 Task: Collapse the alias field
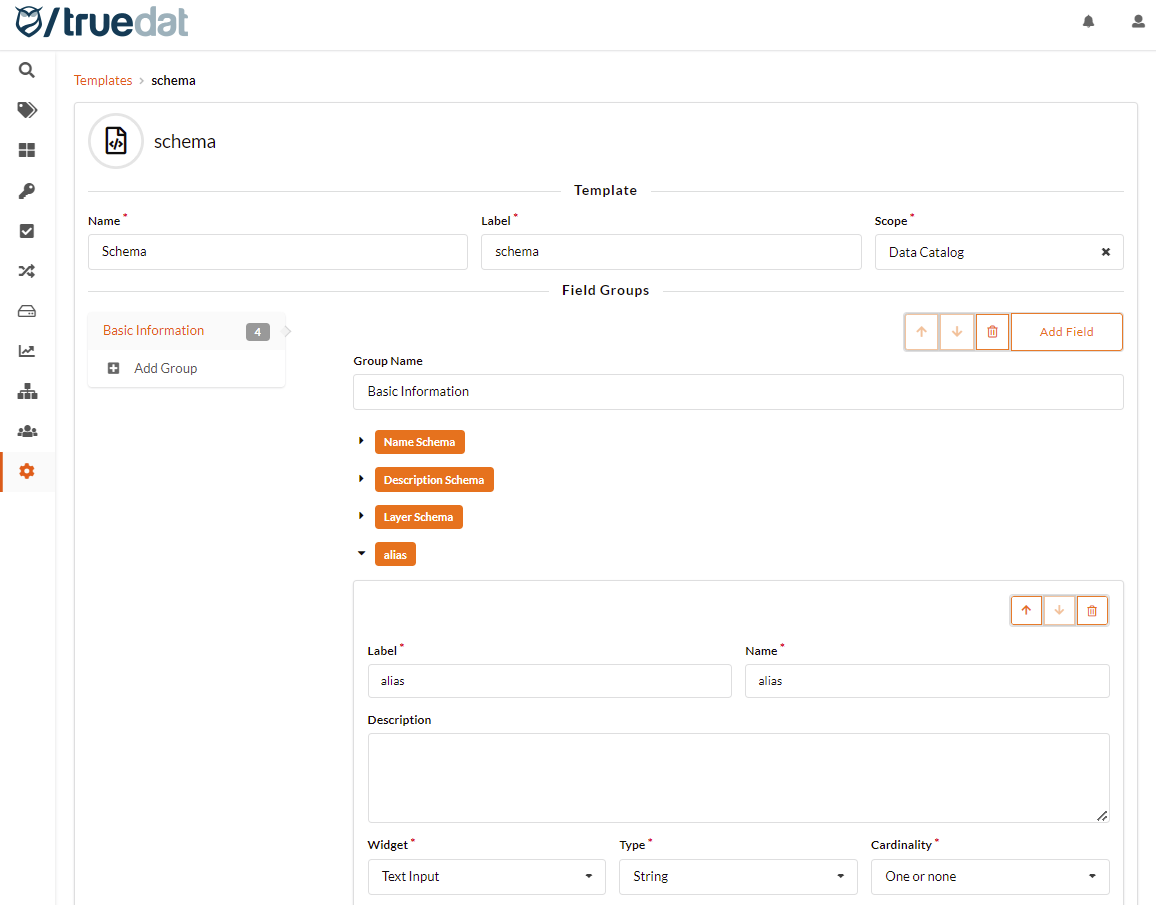361,553
